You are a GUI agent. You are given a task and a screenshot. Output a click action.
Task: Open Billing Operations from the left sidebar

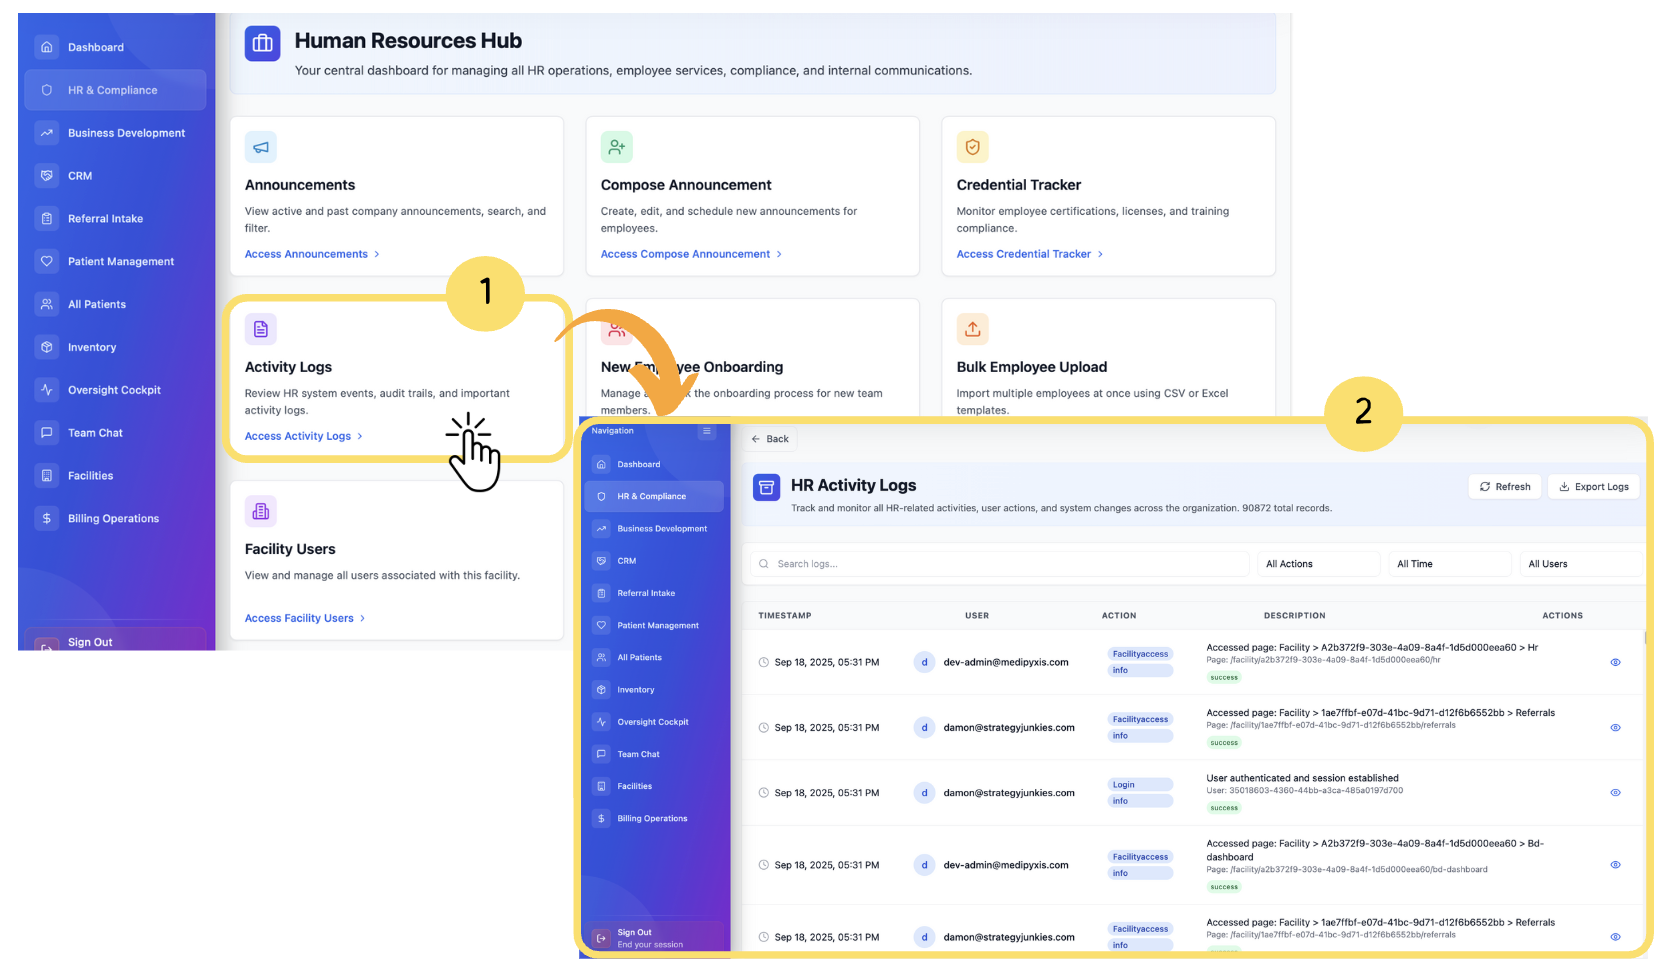point(113,518)
